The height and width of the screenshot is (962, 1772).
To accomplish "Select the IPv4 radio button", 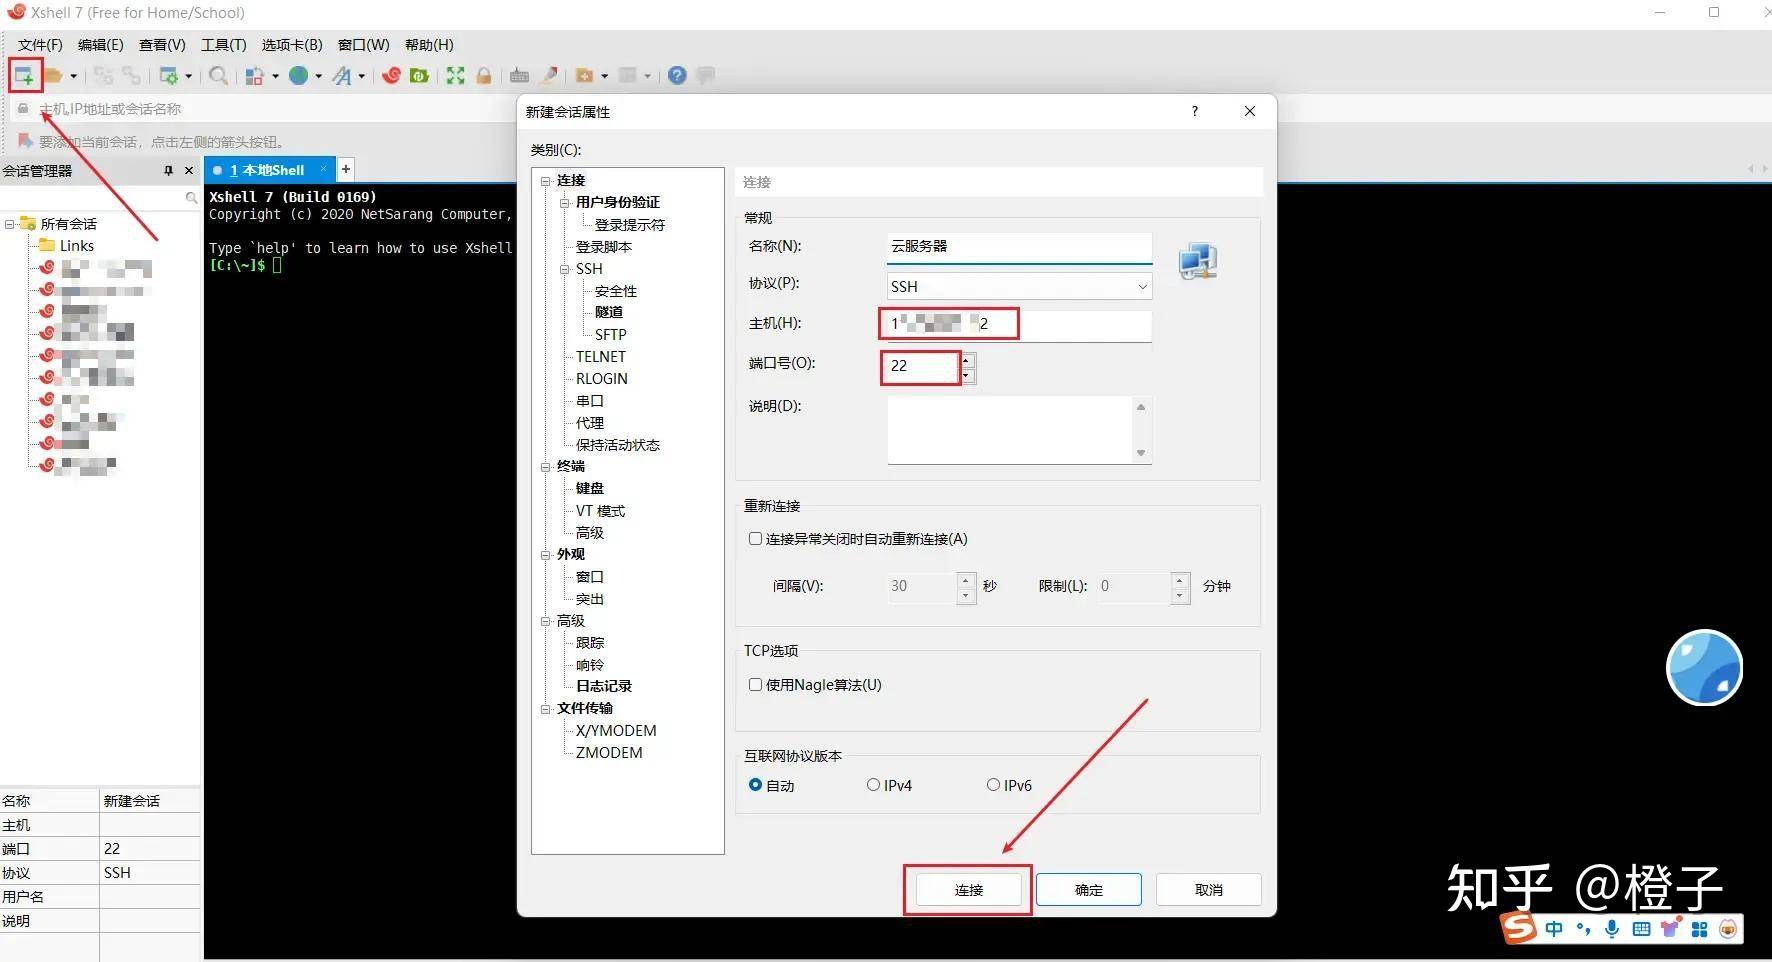I will [x=873, y=785].
